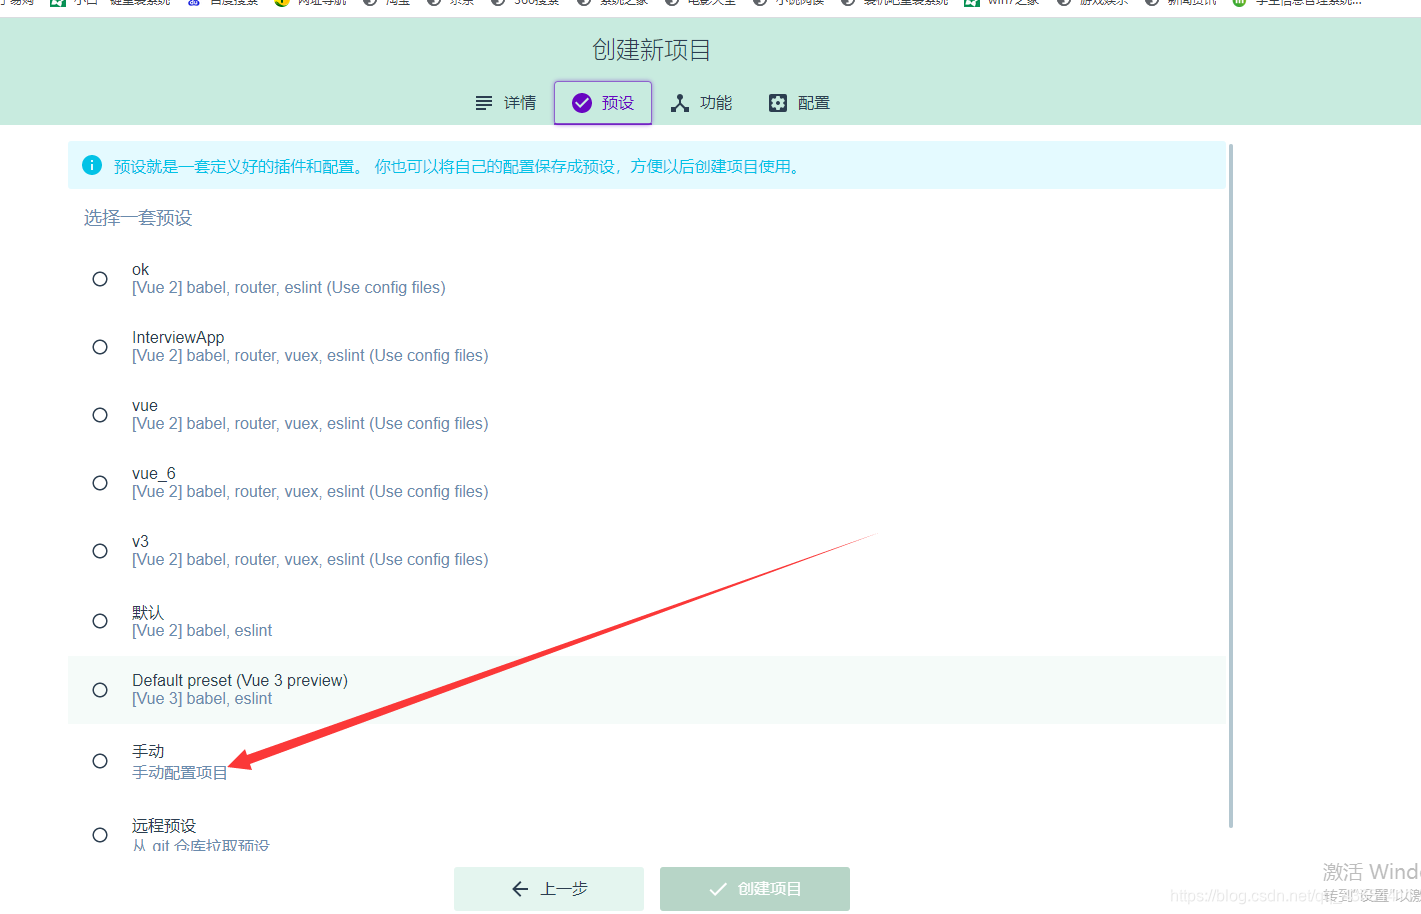The height and width of the screenshot is (914, 1421).
Task: Click the 详情 list icon
Action: 484,103
